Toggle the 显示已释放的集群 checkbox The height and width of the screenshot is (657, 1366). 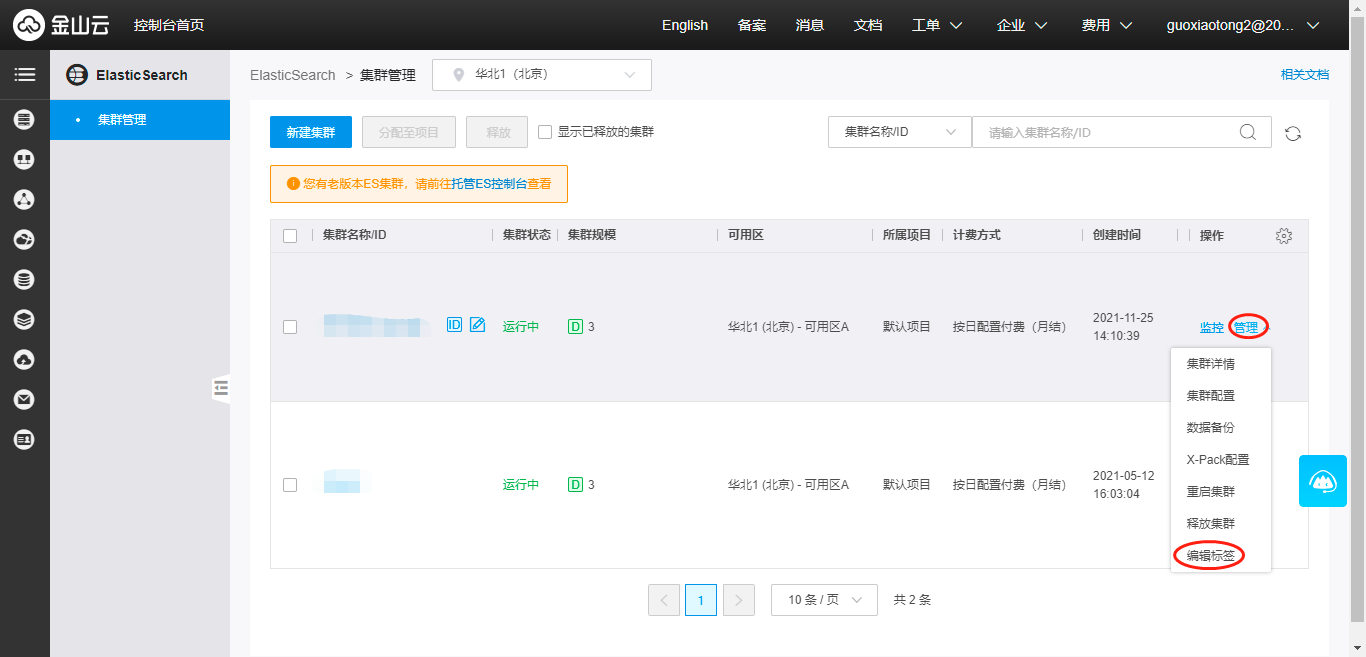tap(545, 132)
